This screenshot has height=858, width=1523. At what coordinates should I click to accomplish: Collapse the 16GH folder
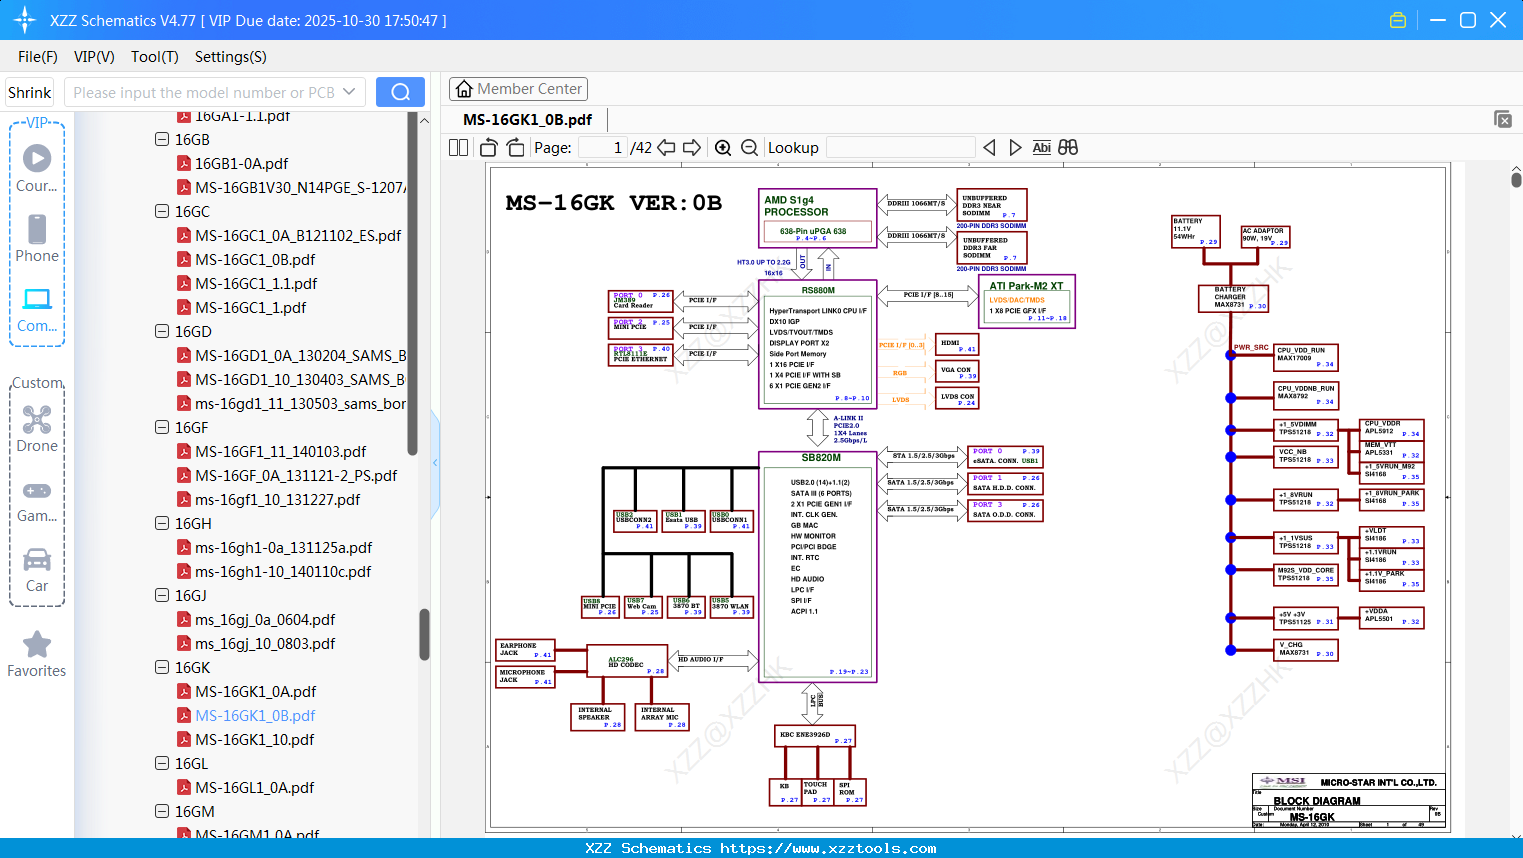tap(162, 524)
